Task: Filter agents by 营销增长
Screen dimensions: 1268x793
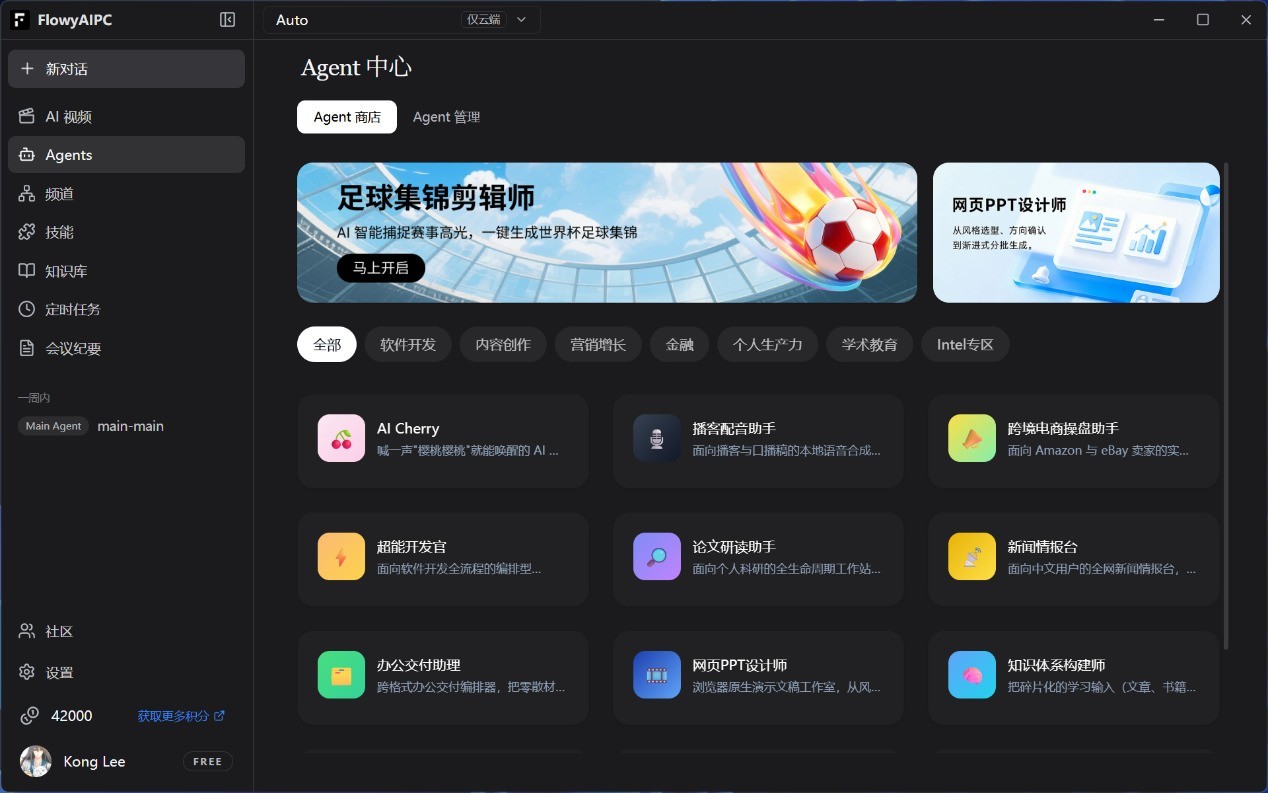Action: [598, 344]
